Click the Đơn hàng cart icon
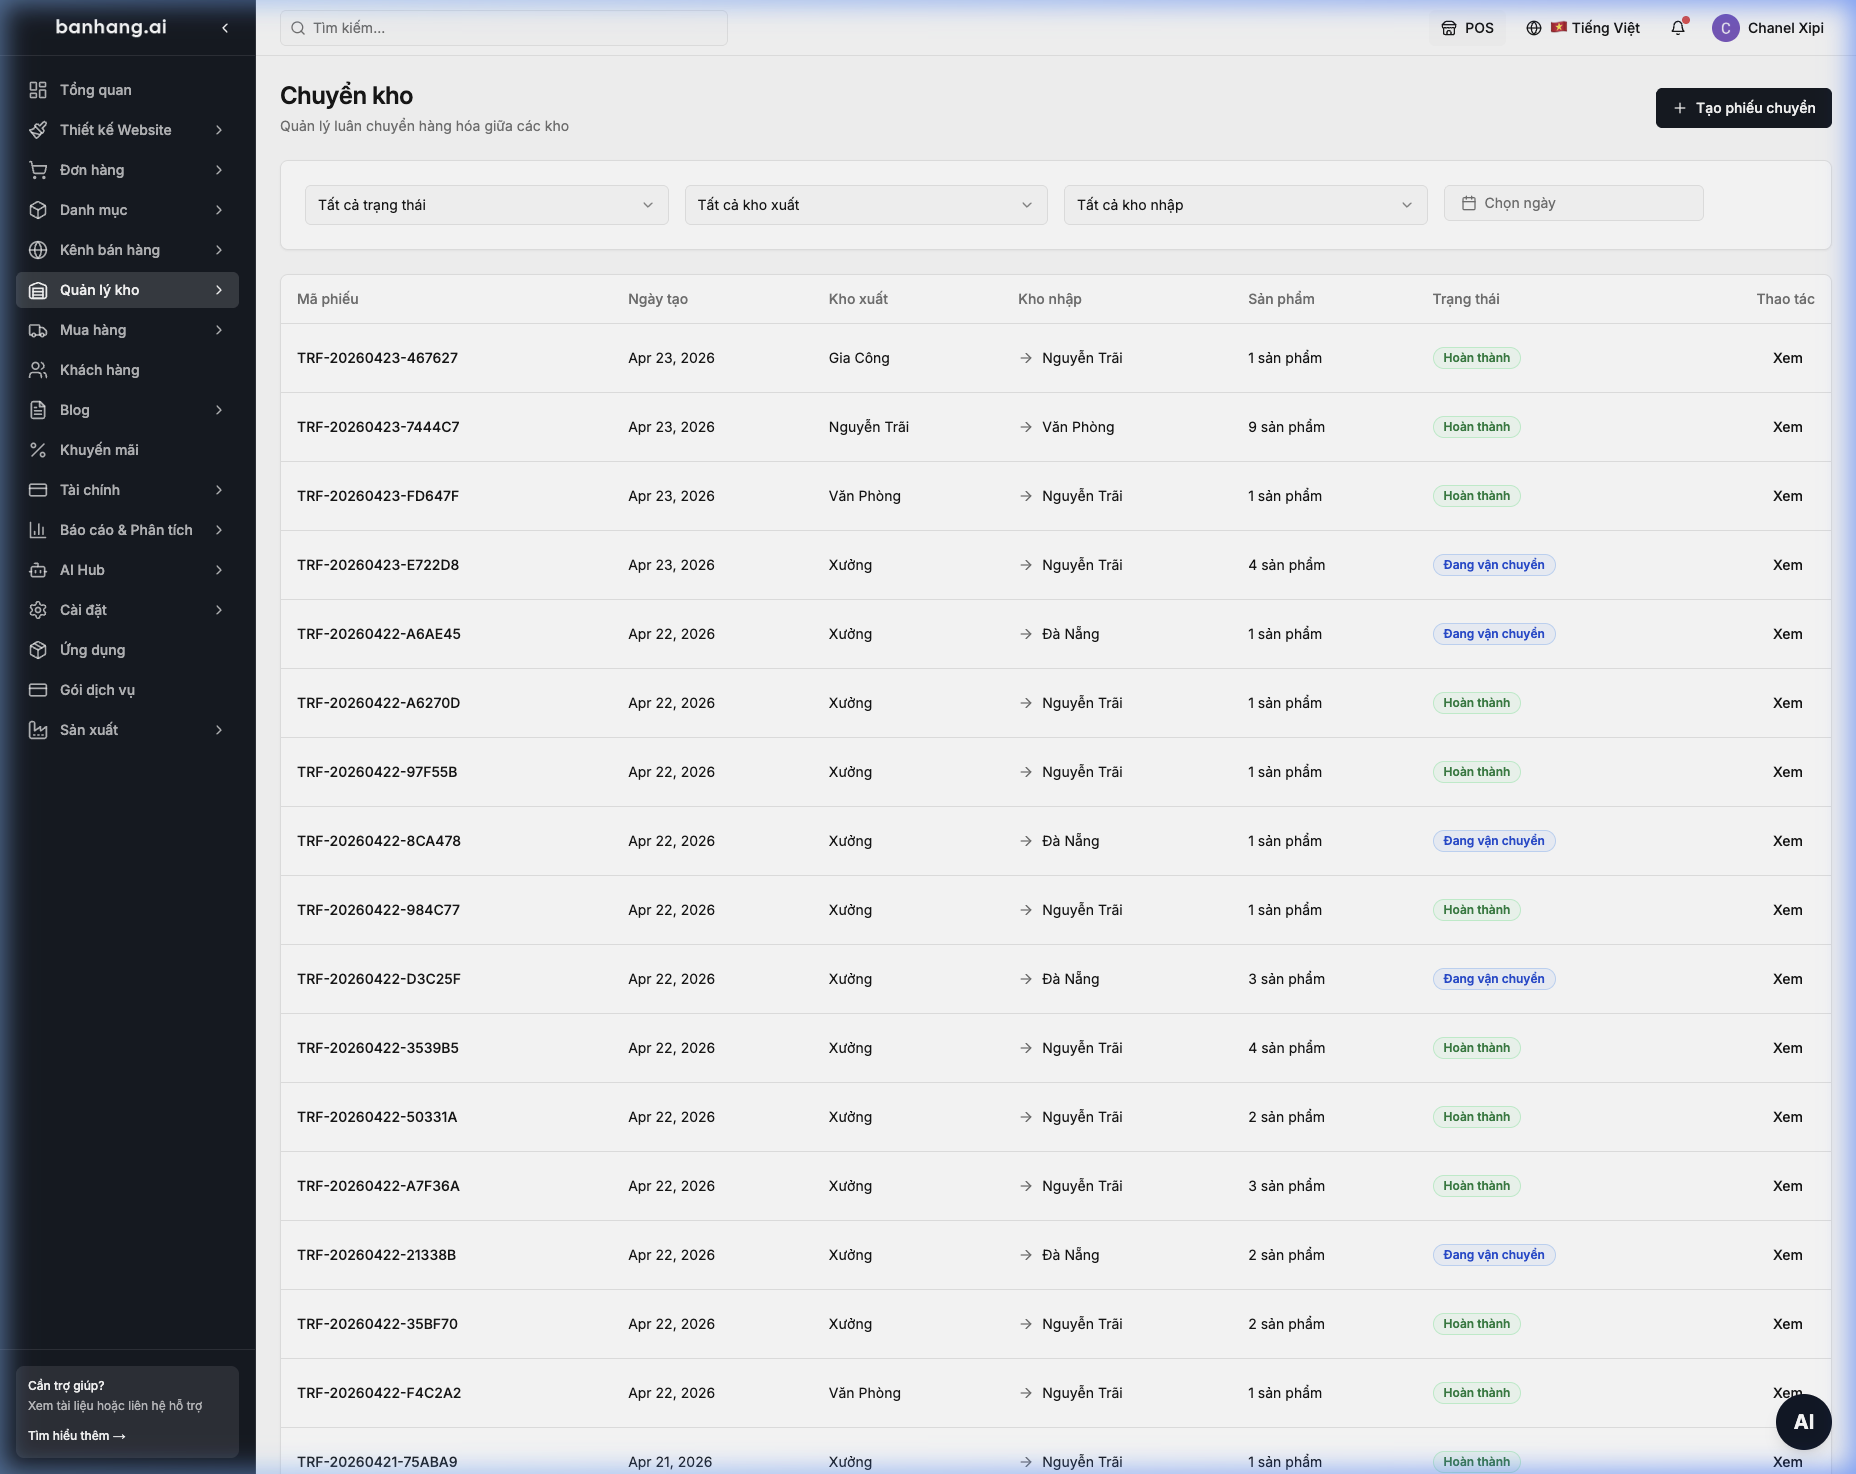 [38, 170]
